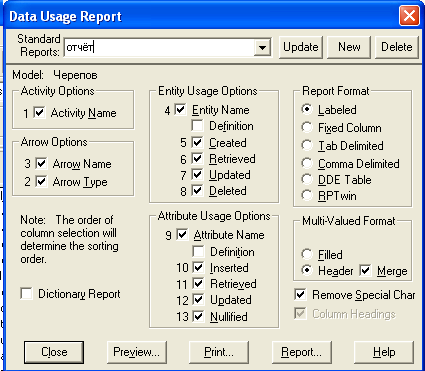Choose the Tab Delimited format

(x=307, y=145)
